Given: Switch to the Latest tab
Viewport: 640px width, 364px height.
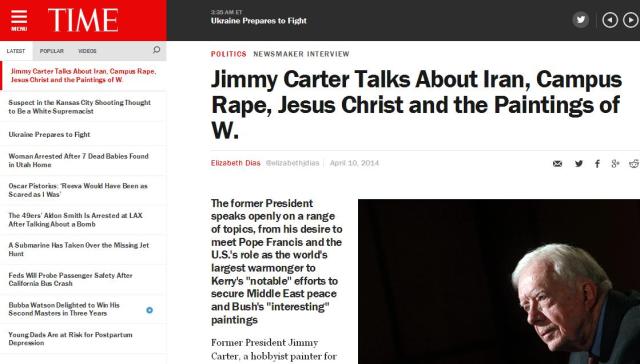Looking at the screenshot, I should click(16, 51).
